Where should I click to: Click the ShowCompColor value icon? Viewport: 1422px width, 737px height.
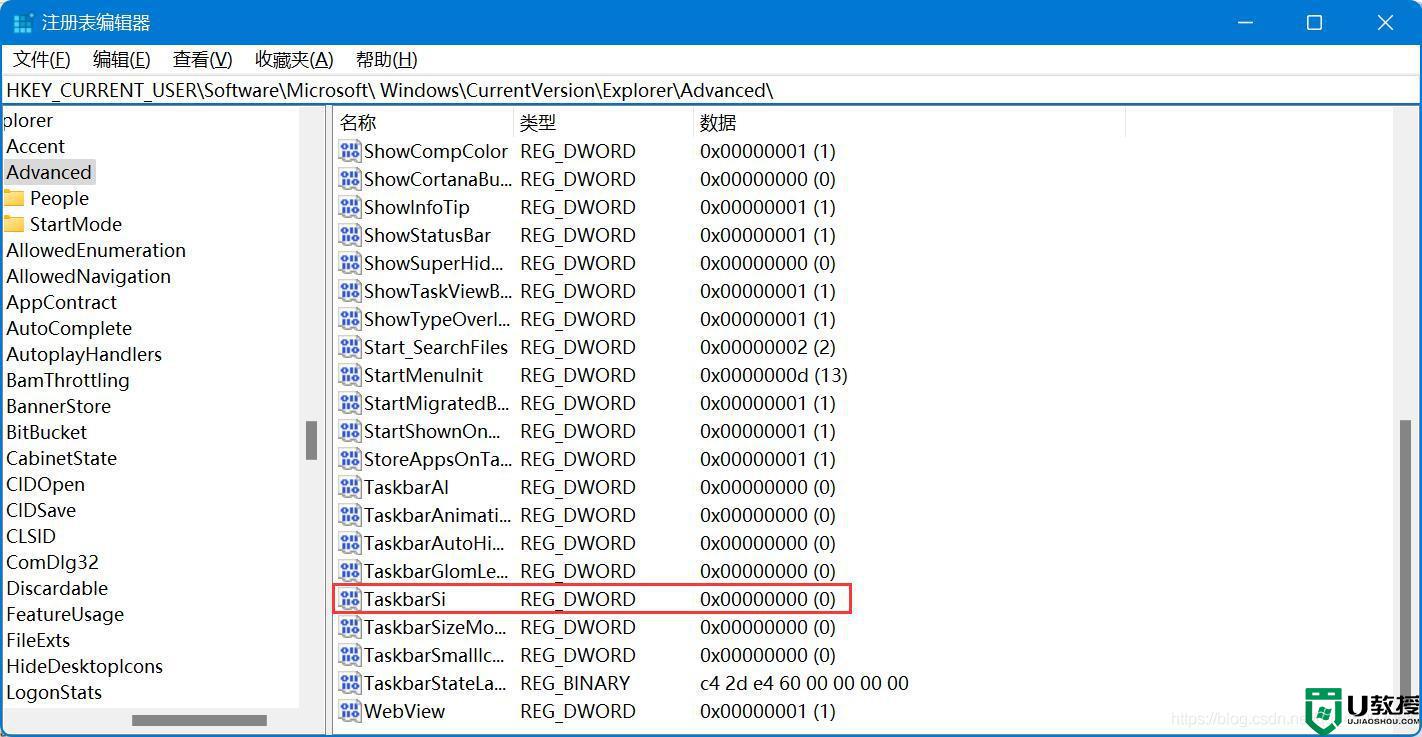pyautogui.click(x=349, y=151)
